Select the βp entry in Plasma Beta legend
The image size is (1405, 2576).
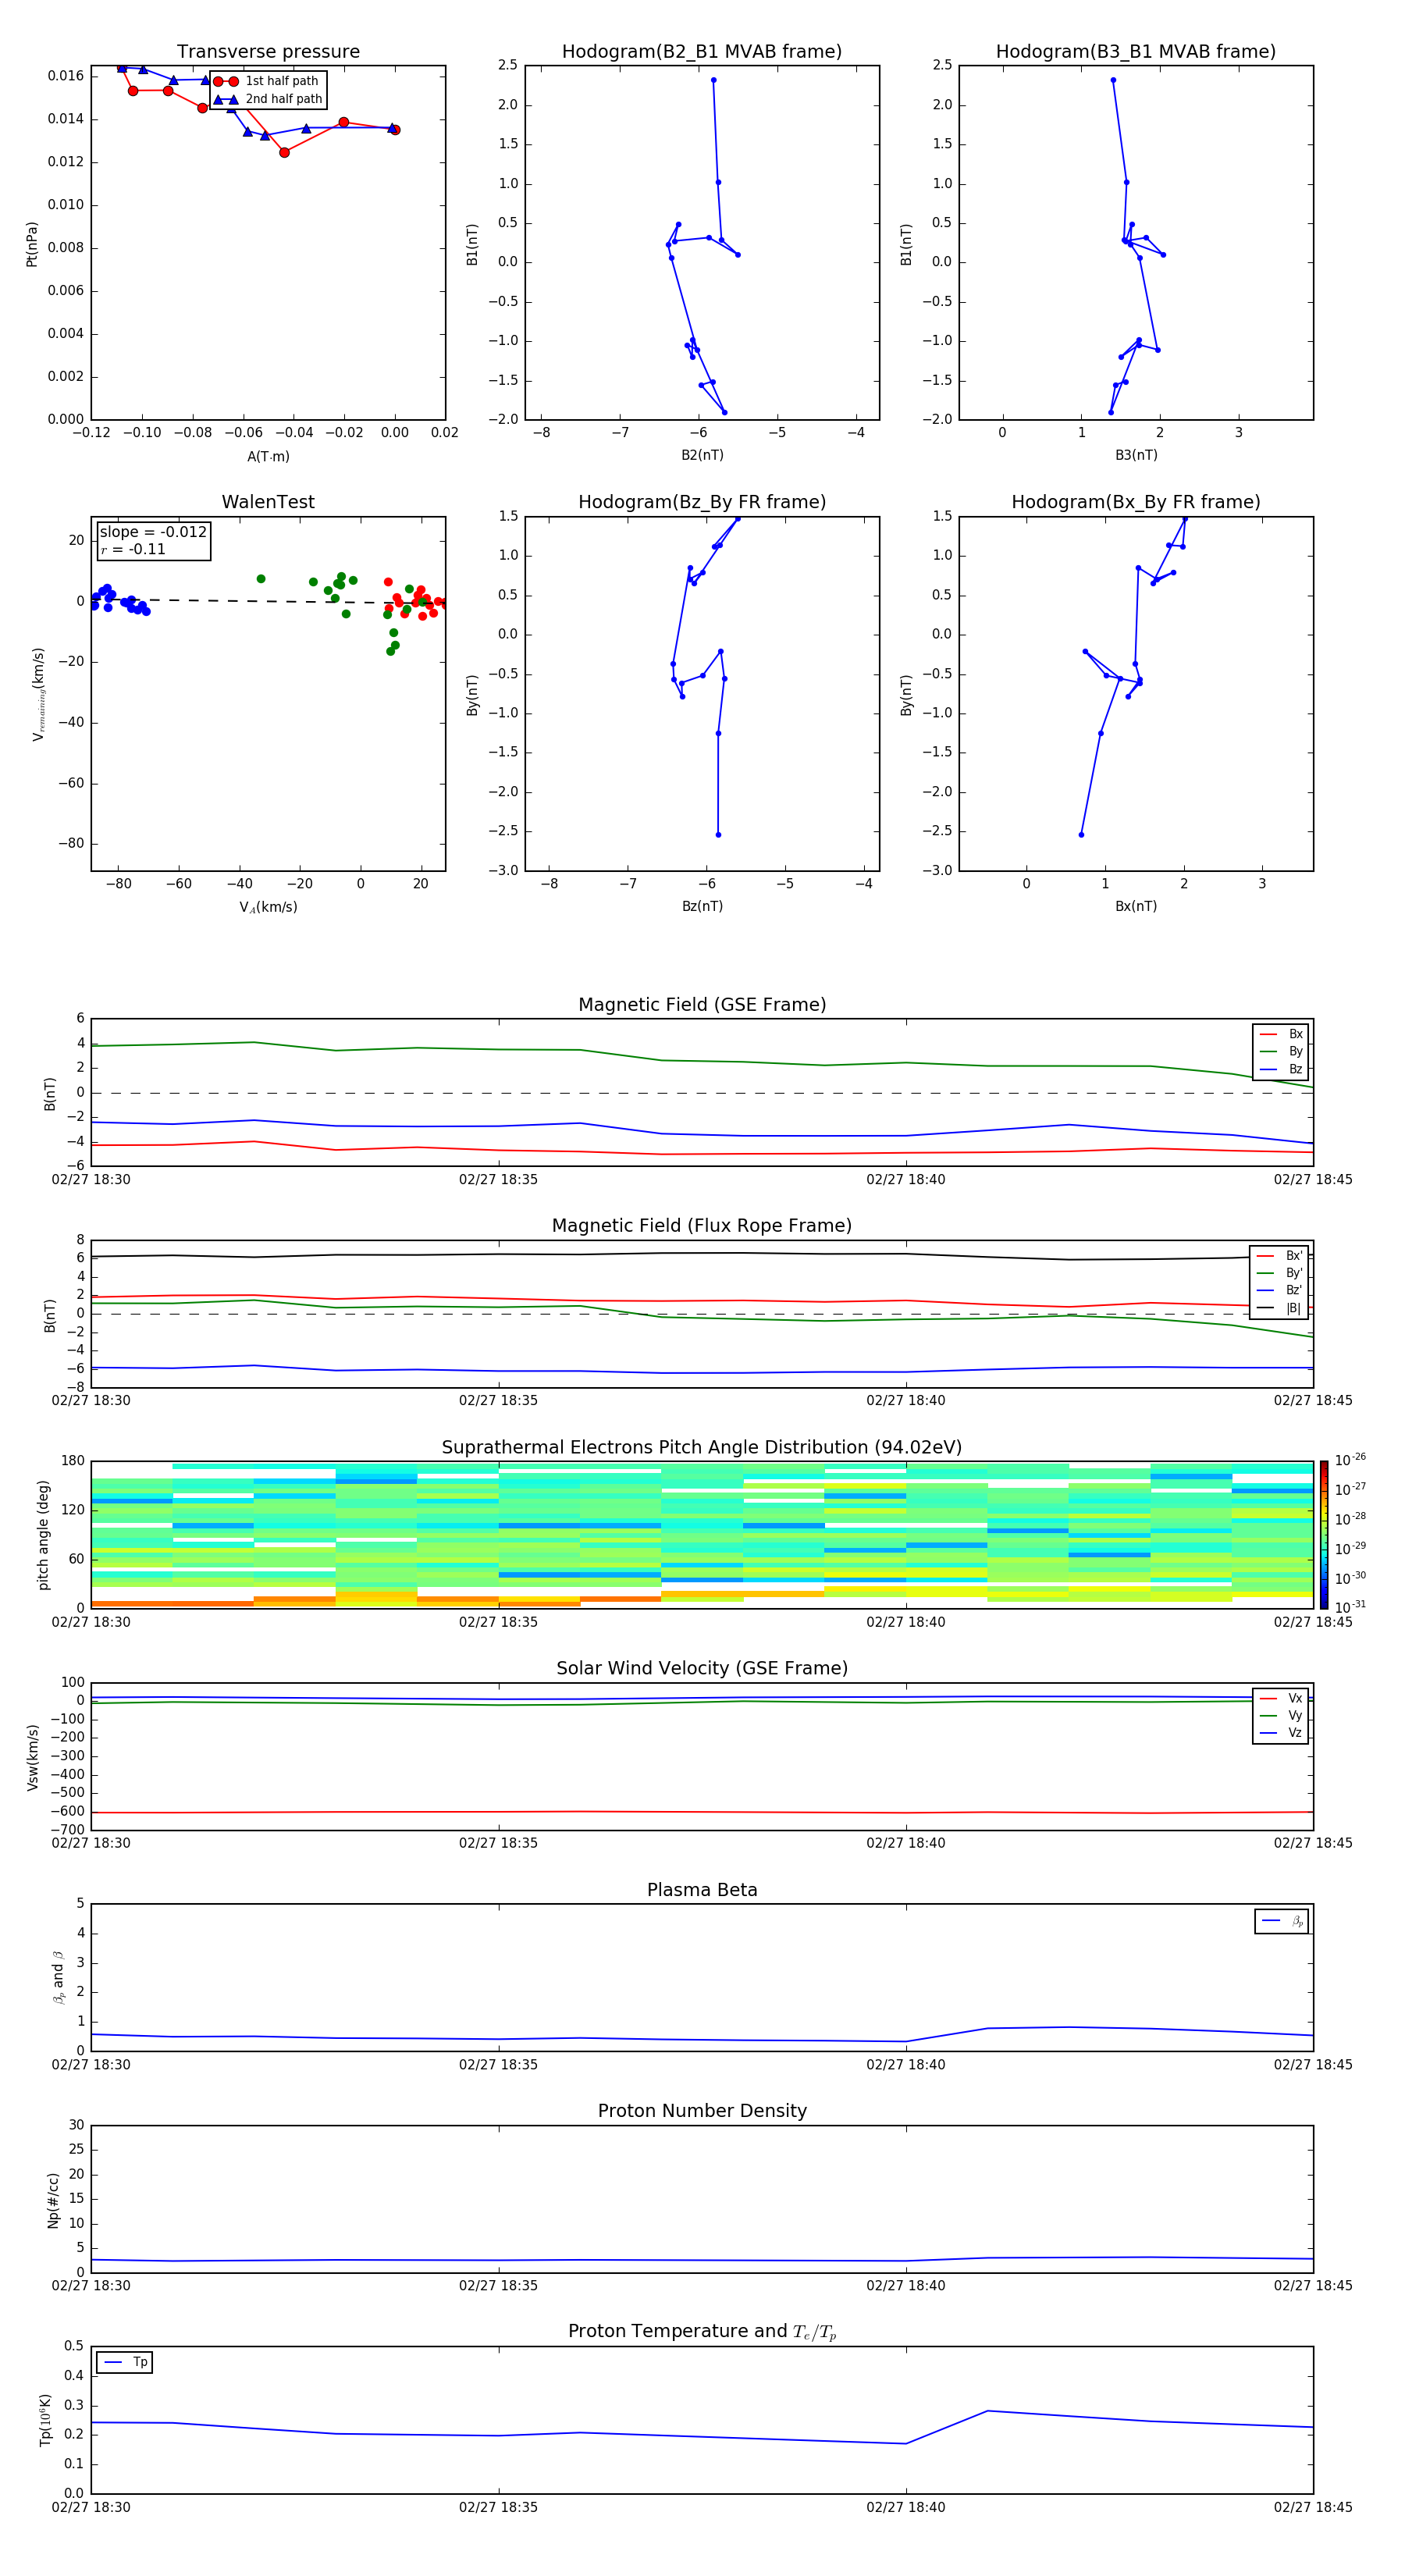1282,1921
